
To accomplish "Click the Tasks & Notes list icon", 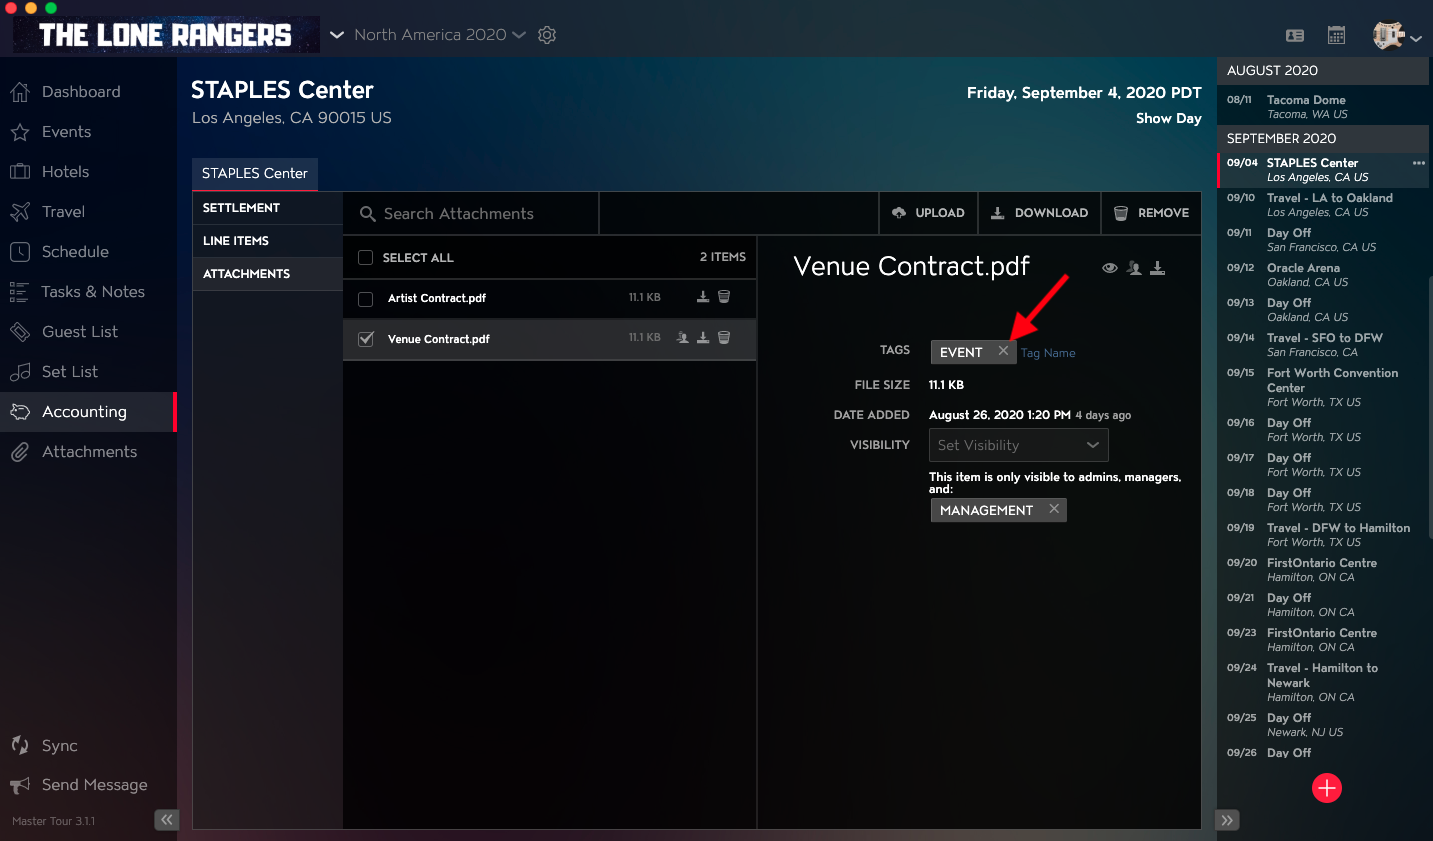I will click(19, 292).
